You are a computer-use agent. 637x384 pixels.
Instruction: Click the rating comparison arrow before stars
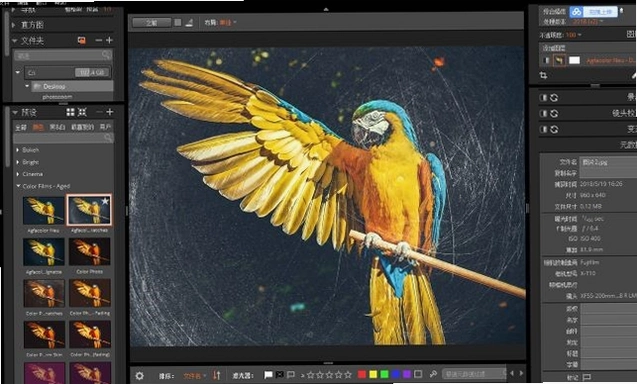tap(303, 375)
